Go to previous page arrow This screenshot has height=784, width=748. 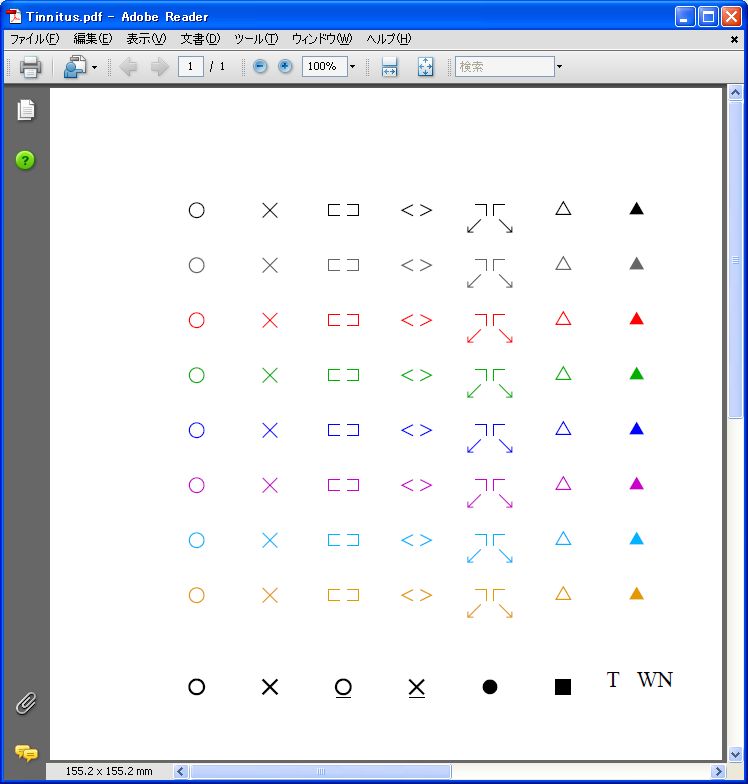click(128, 66)
